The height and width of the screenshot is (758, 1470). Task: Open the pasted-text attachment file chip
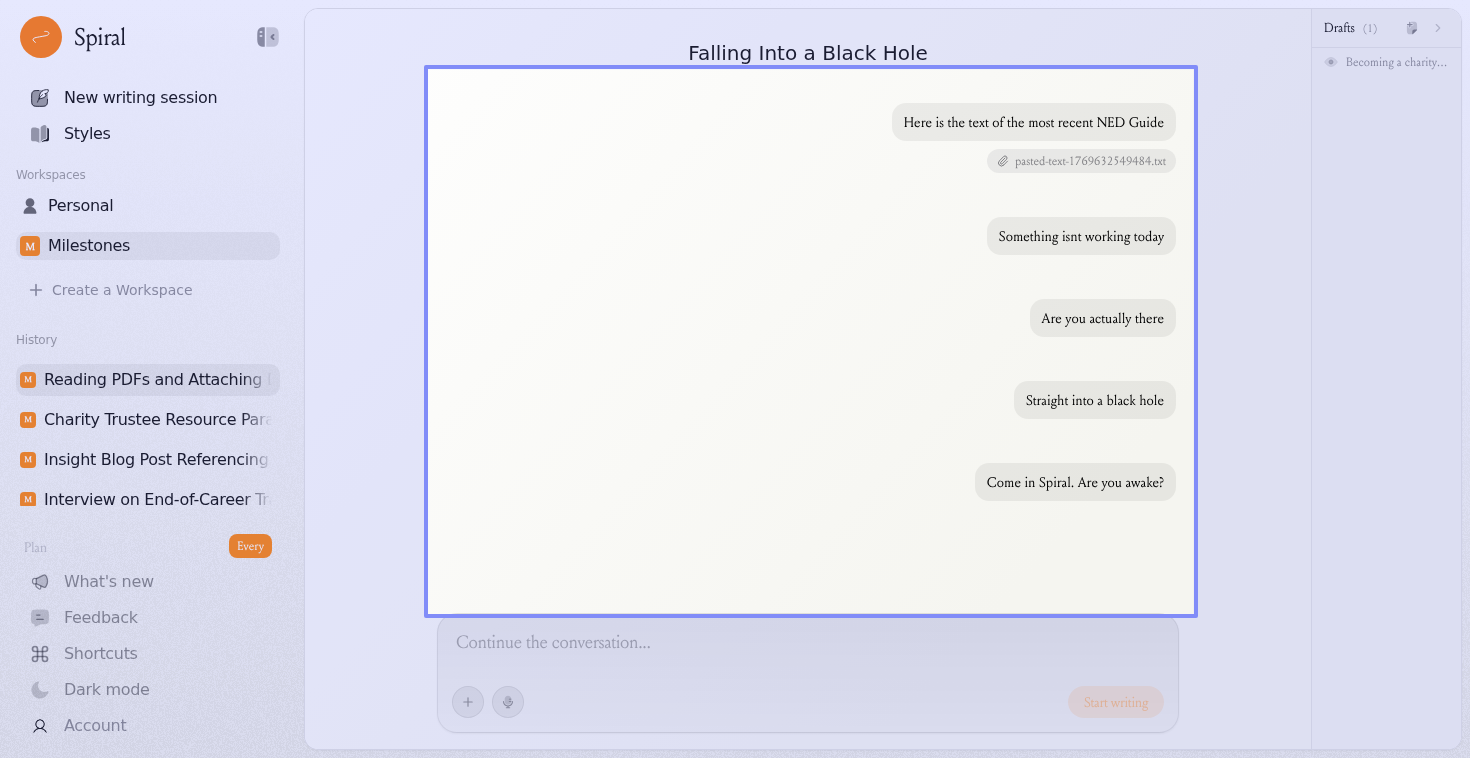pyautogui.click(x=1081, y=161)
